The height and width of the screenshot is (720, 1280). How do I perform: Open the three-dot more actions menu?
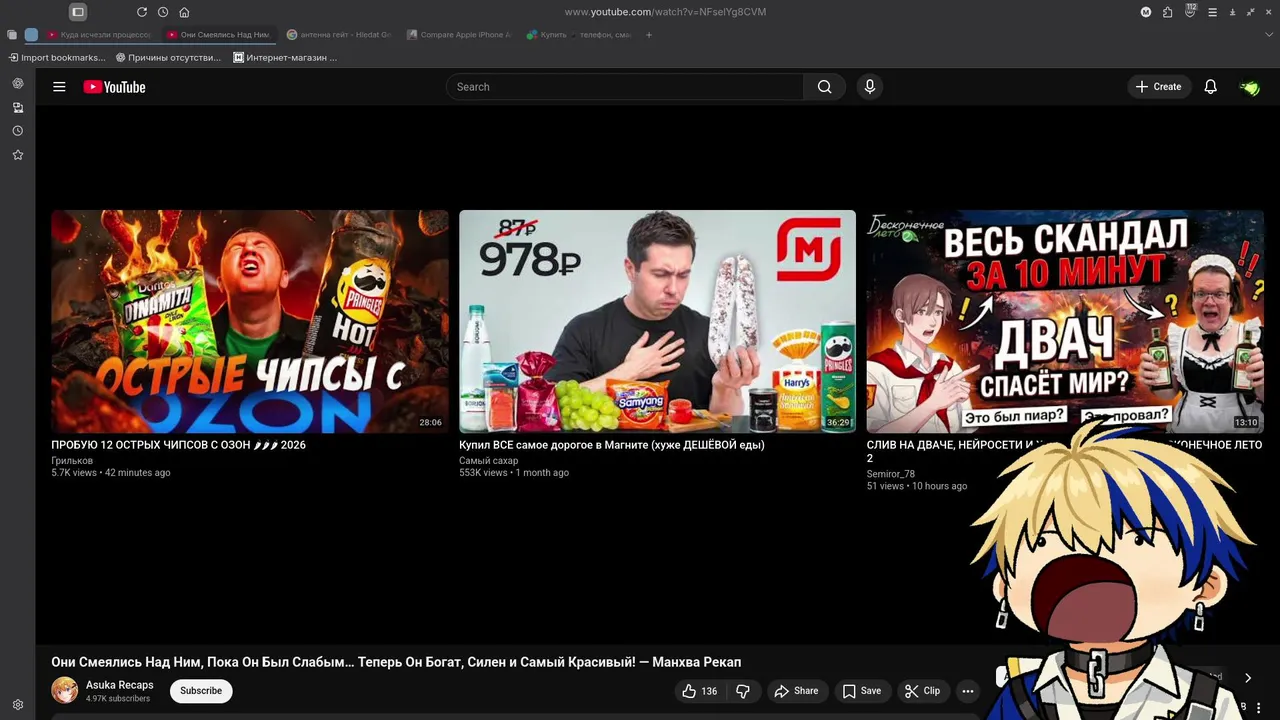click(967, 691)
